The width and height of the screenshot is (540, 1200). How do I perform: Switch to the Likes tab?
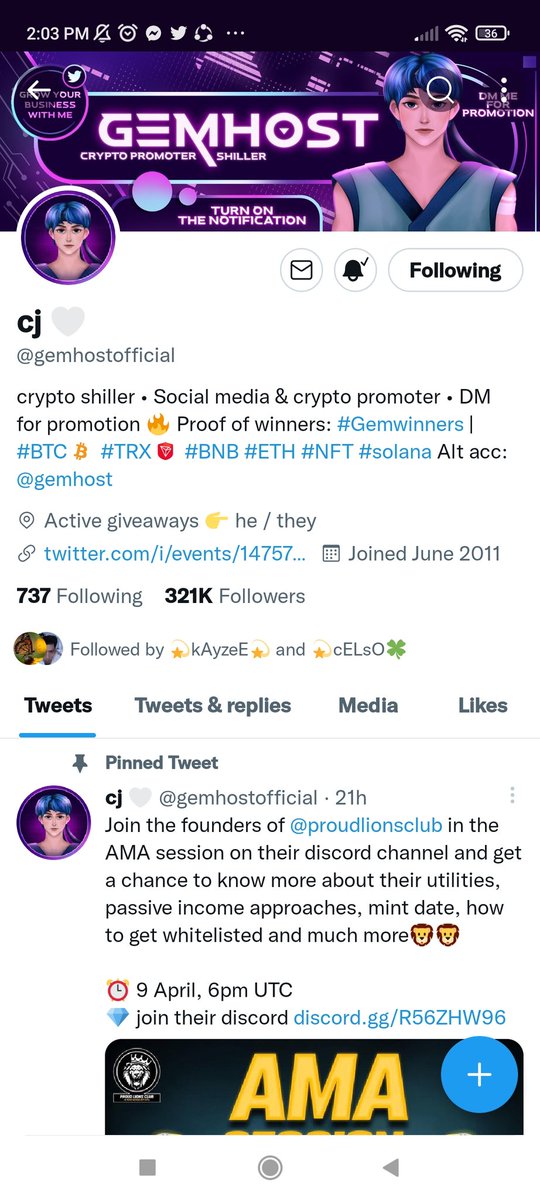483,705
